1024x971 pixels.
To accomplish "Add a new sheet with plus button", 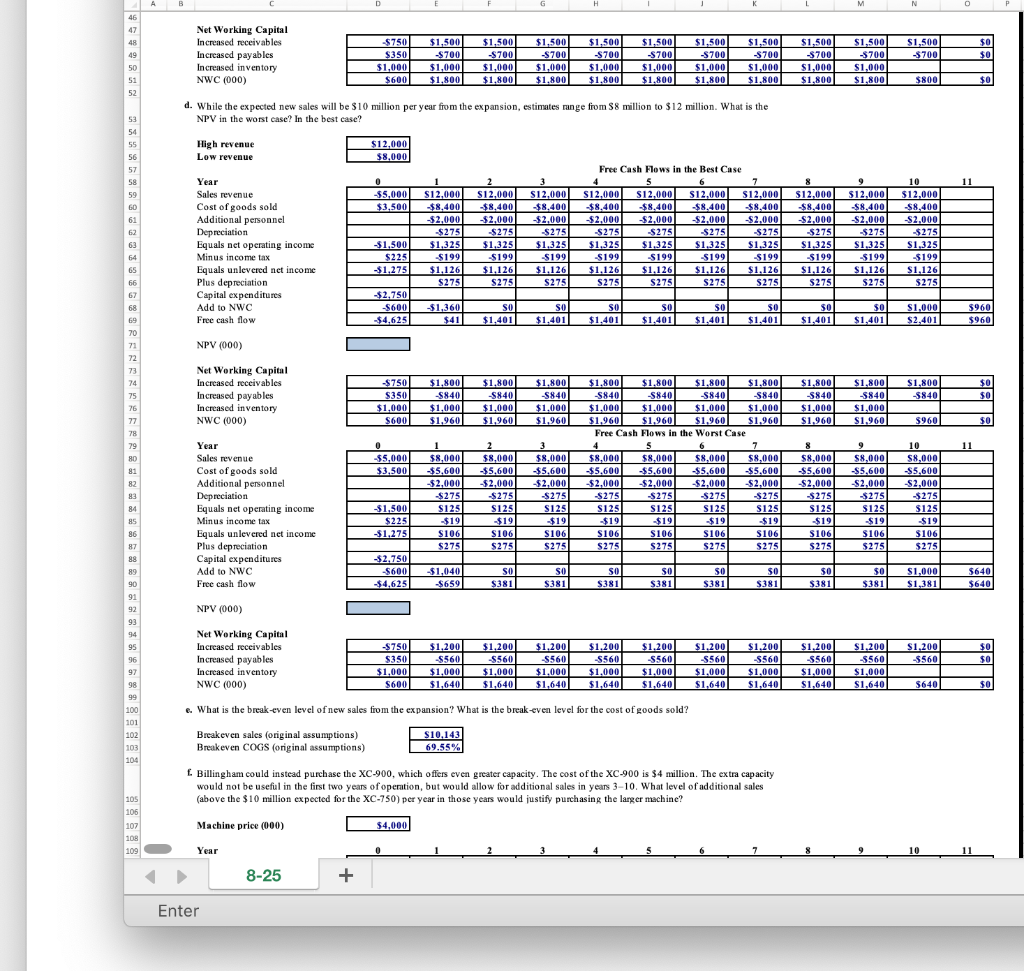I will pos(346,876).
